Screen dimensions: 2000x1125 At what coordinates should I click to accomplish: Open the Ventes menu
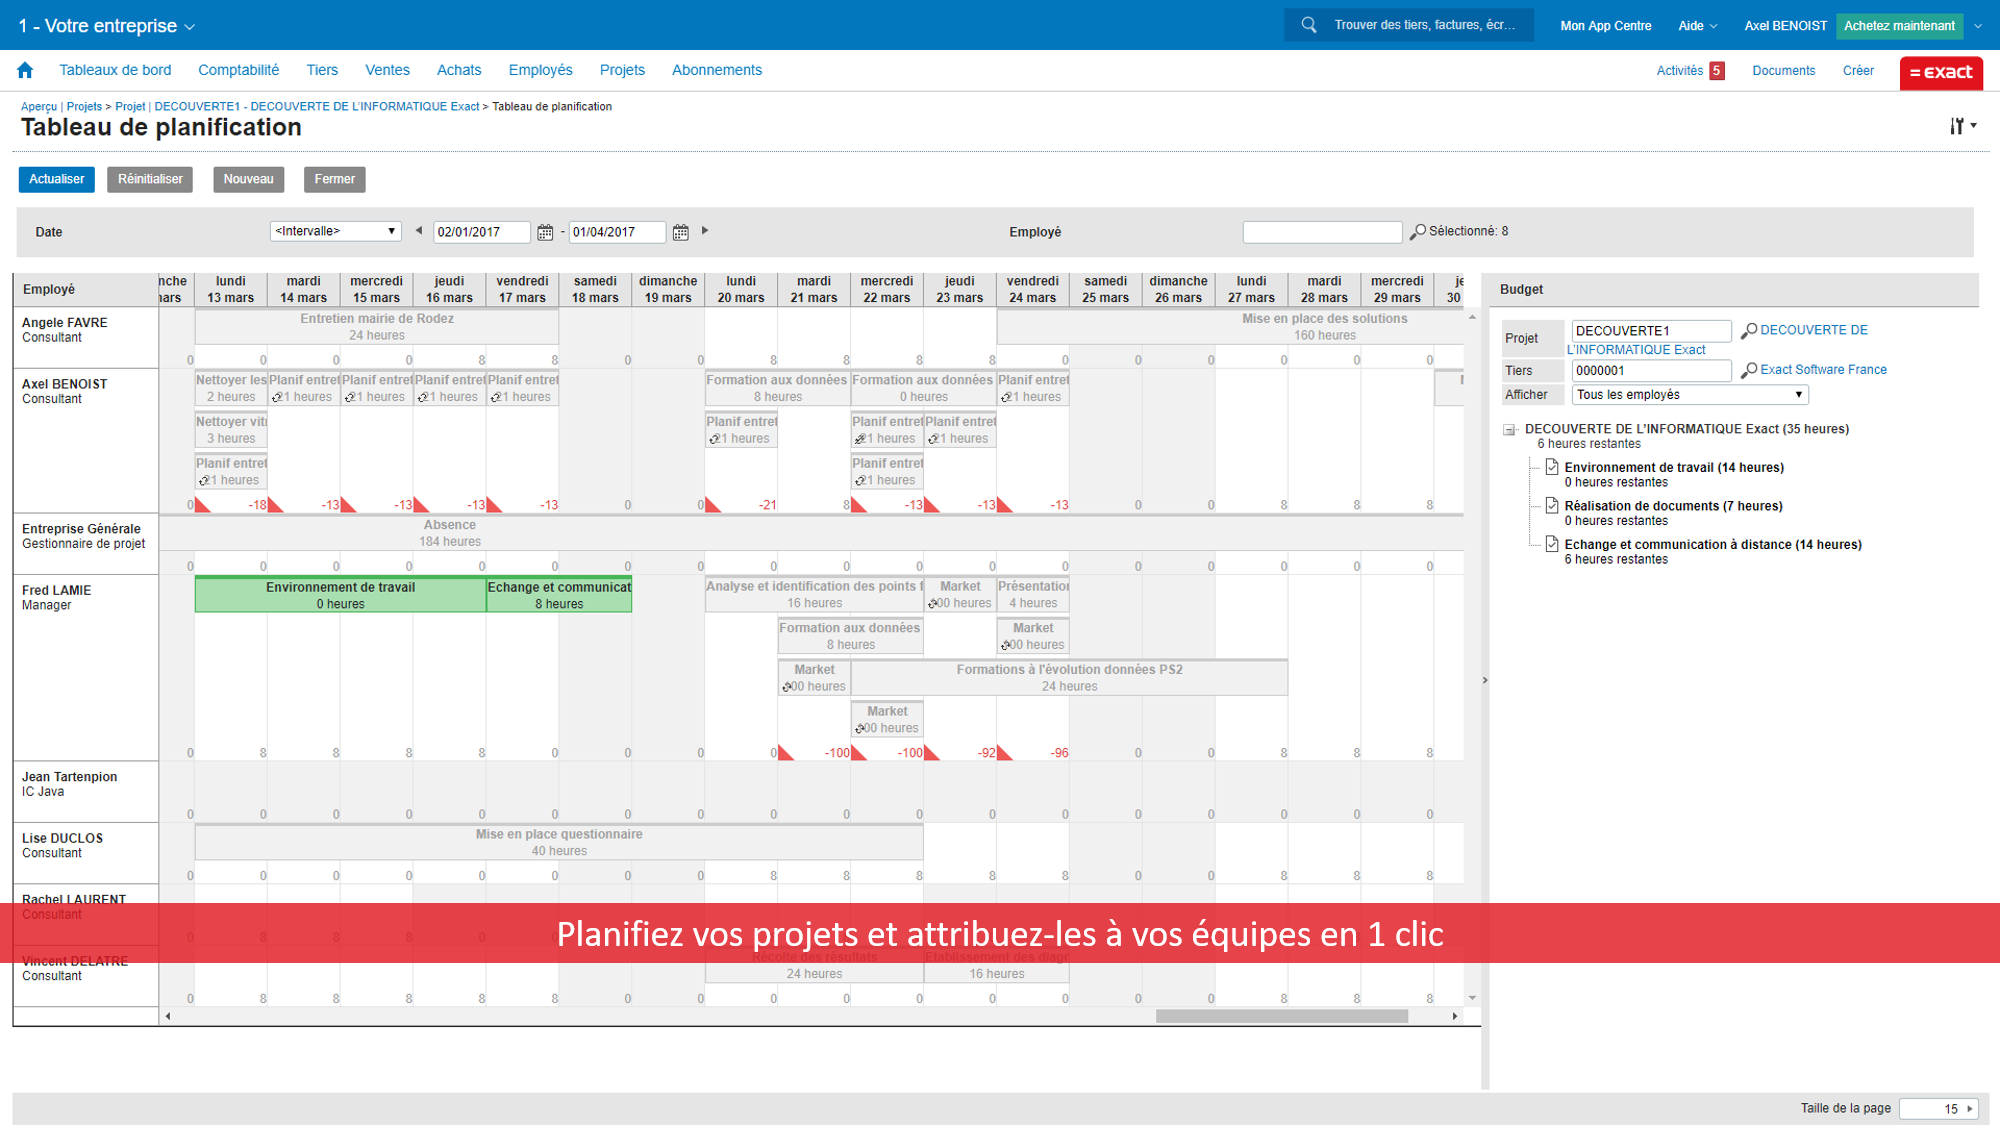click(x=387, y=70)
